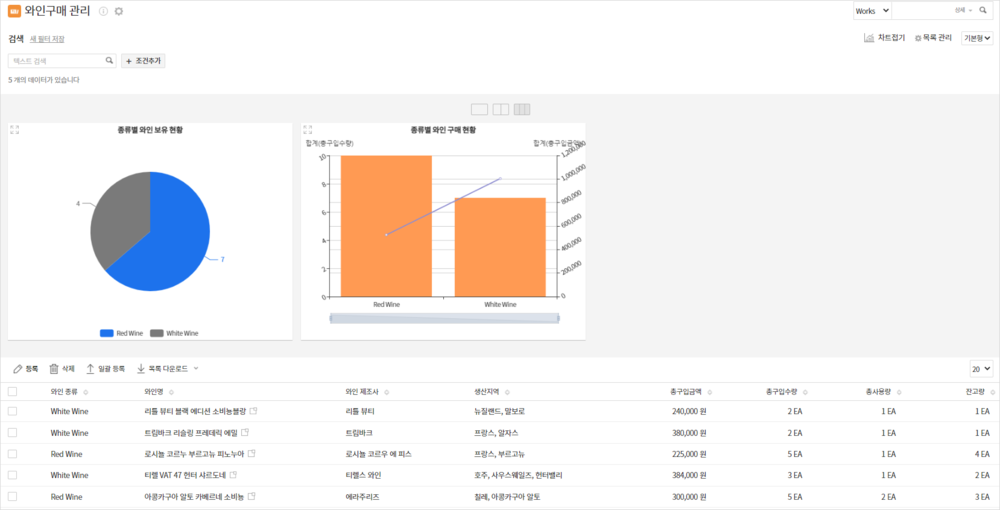Expand the pie chart 종류별 와인 보유 현황 fullscreen
Screen dimensions: 1000x510
point(14,129)
